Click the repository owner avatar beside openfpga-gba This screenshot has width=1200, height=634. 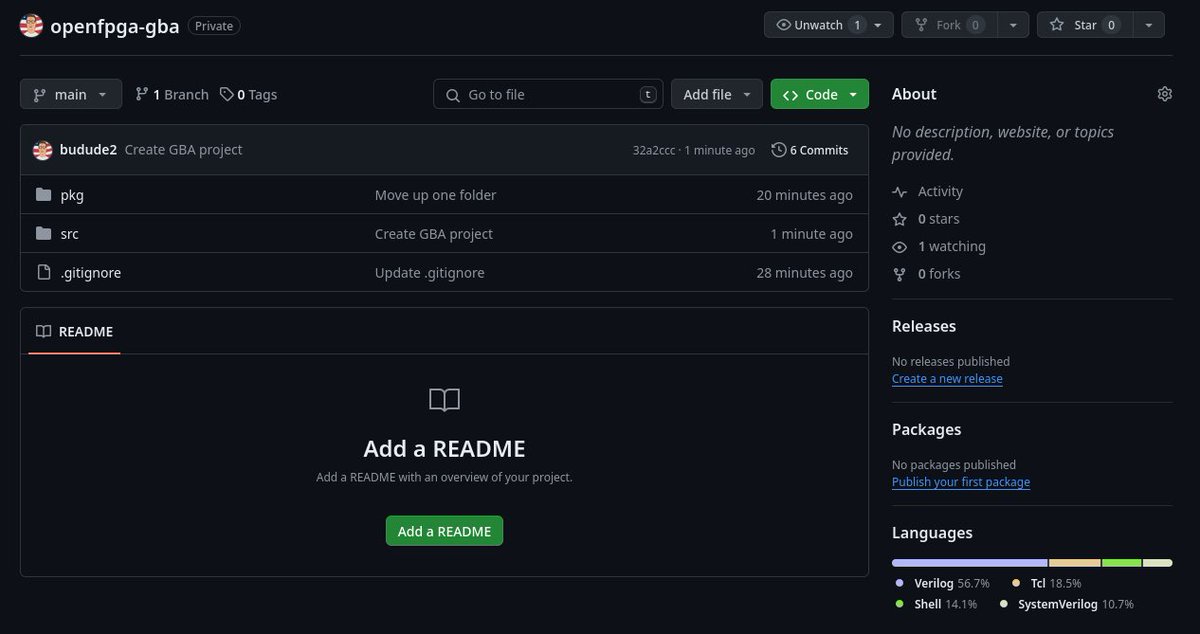click(31, 26)
